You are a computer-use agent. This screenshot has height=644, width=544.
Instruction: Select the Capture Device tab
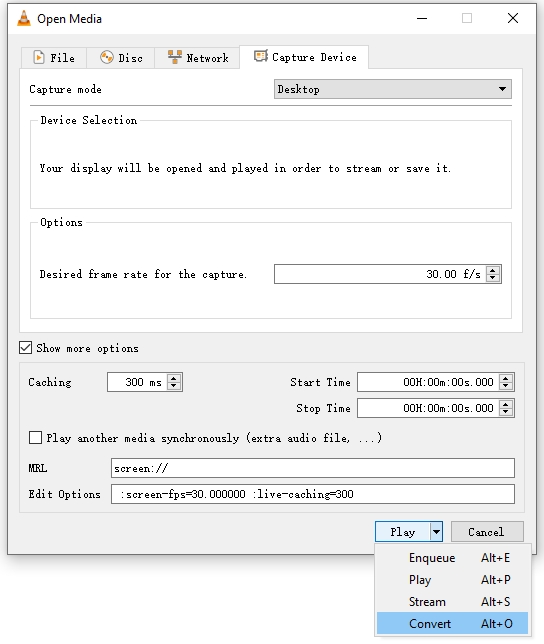pyautogui.click(x=304, y=57)
